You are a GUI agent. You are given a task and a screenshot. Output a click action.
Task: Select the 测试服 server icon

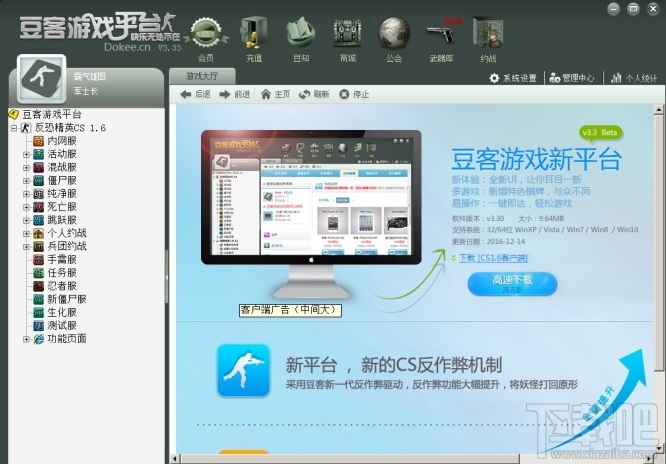[39, 325]
